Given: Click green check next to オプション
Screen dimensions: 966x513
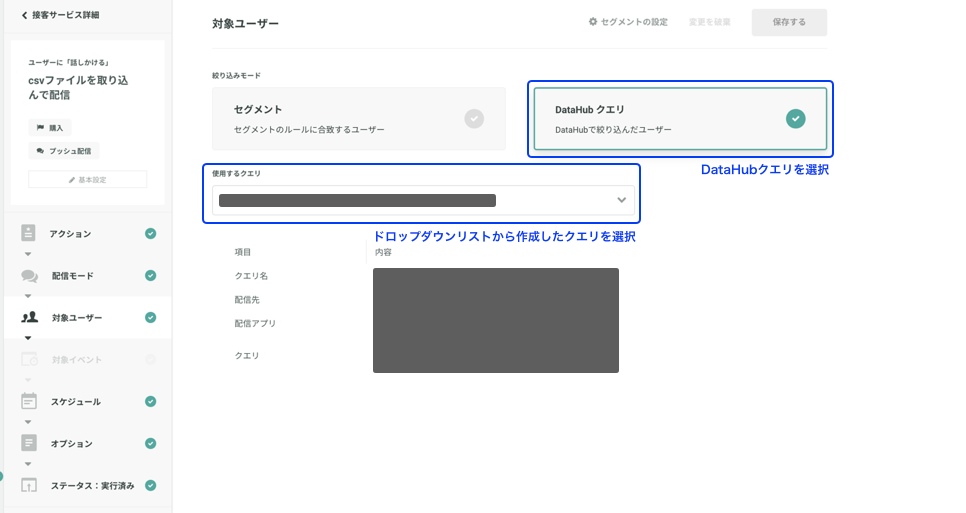Looking at the screenshot, I should [x=150, y=443].
